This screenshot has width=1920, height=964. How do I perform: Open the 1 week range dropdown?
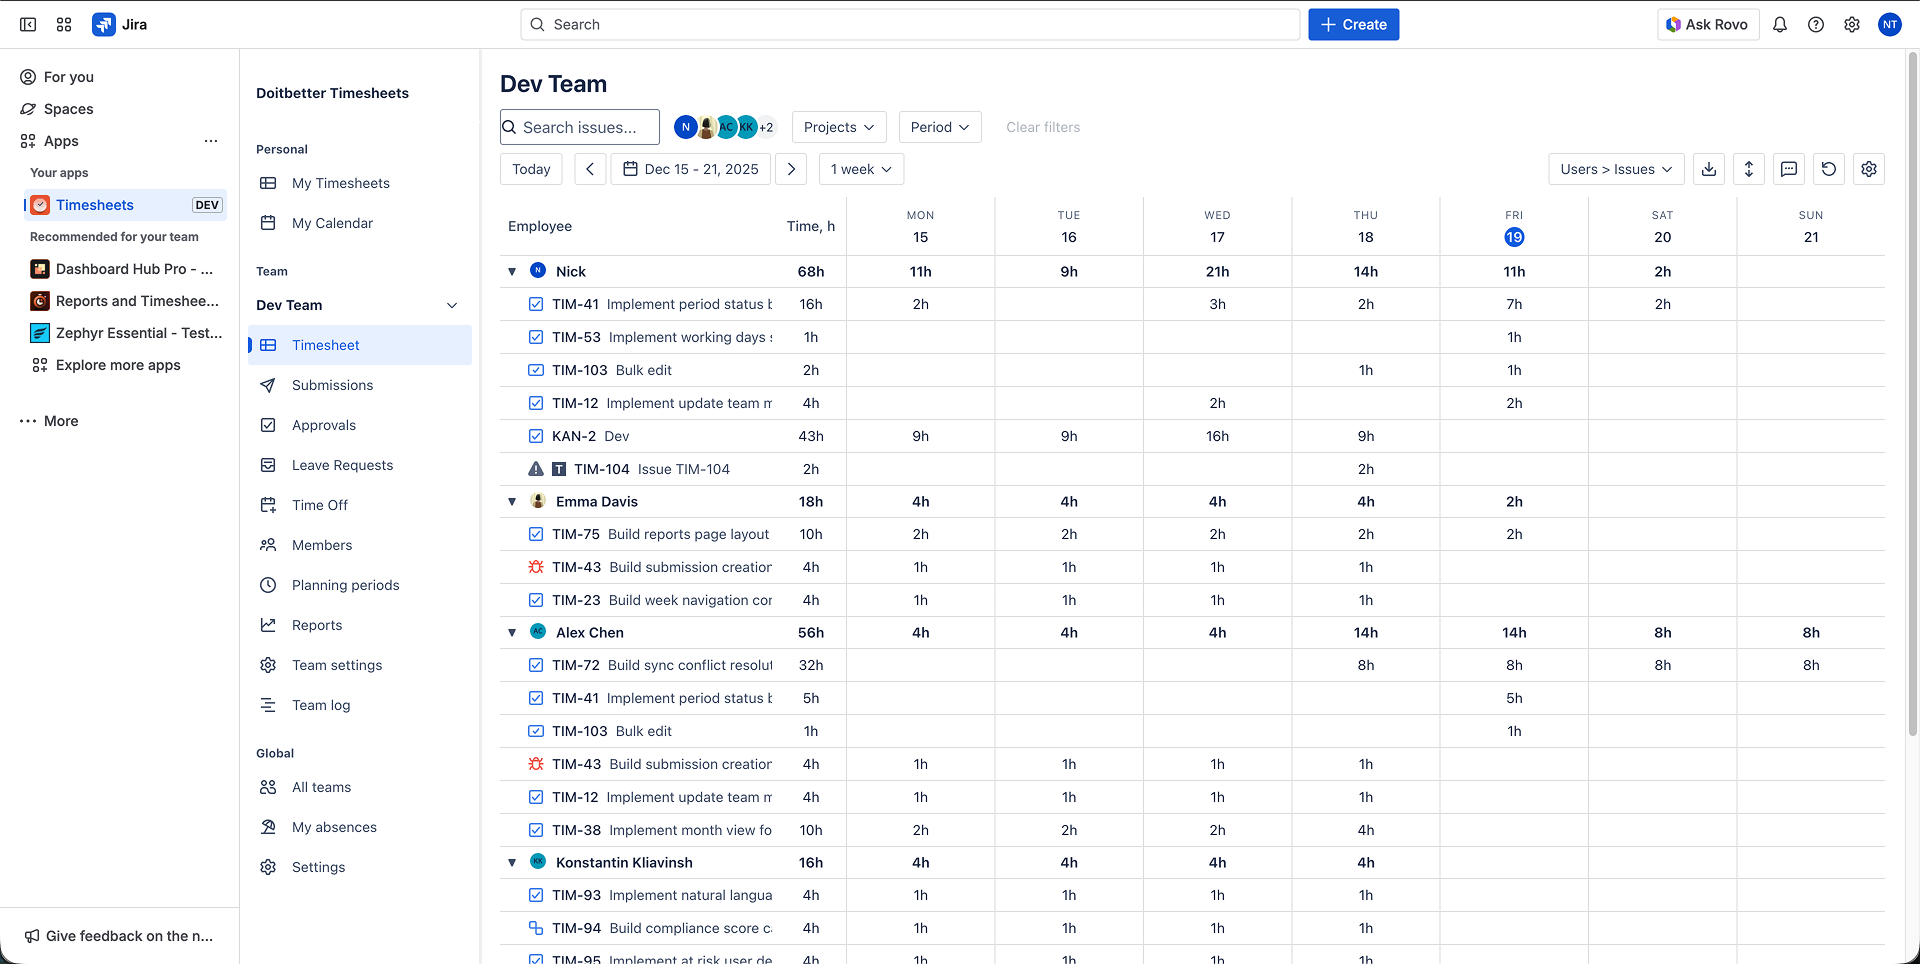tap(861, 169)
